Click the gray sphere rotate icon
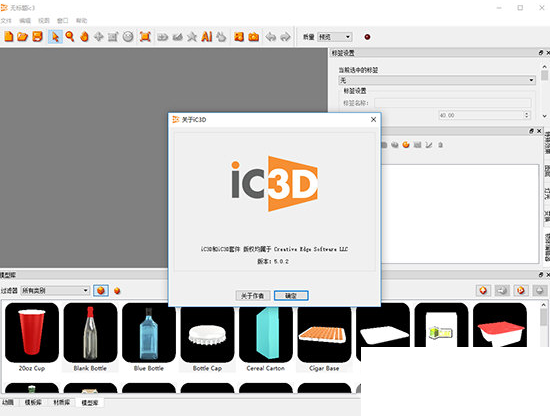The height and width of the screenshot is (419, 554). (x=128, y=36)
